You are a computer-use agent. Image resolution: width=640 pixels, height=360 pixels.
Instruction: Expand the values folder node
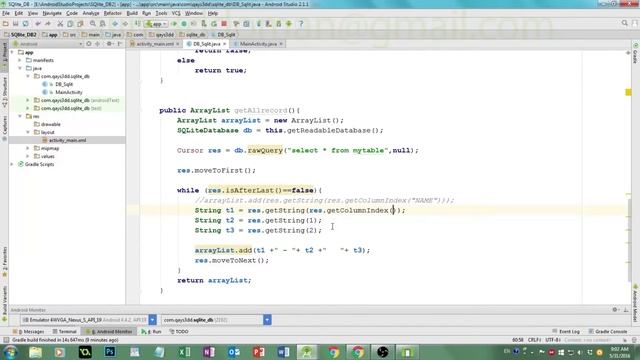click(28, 156)
